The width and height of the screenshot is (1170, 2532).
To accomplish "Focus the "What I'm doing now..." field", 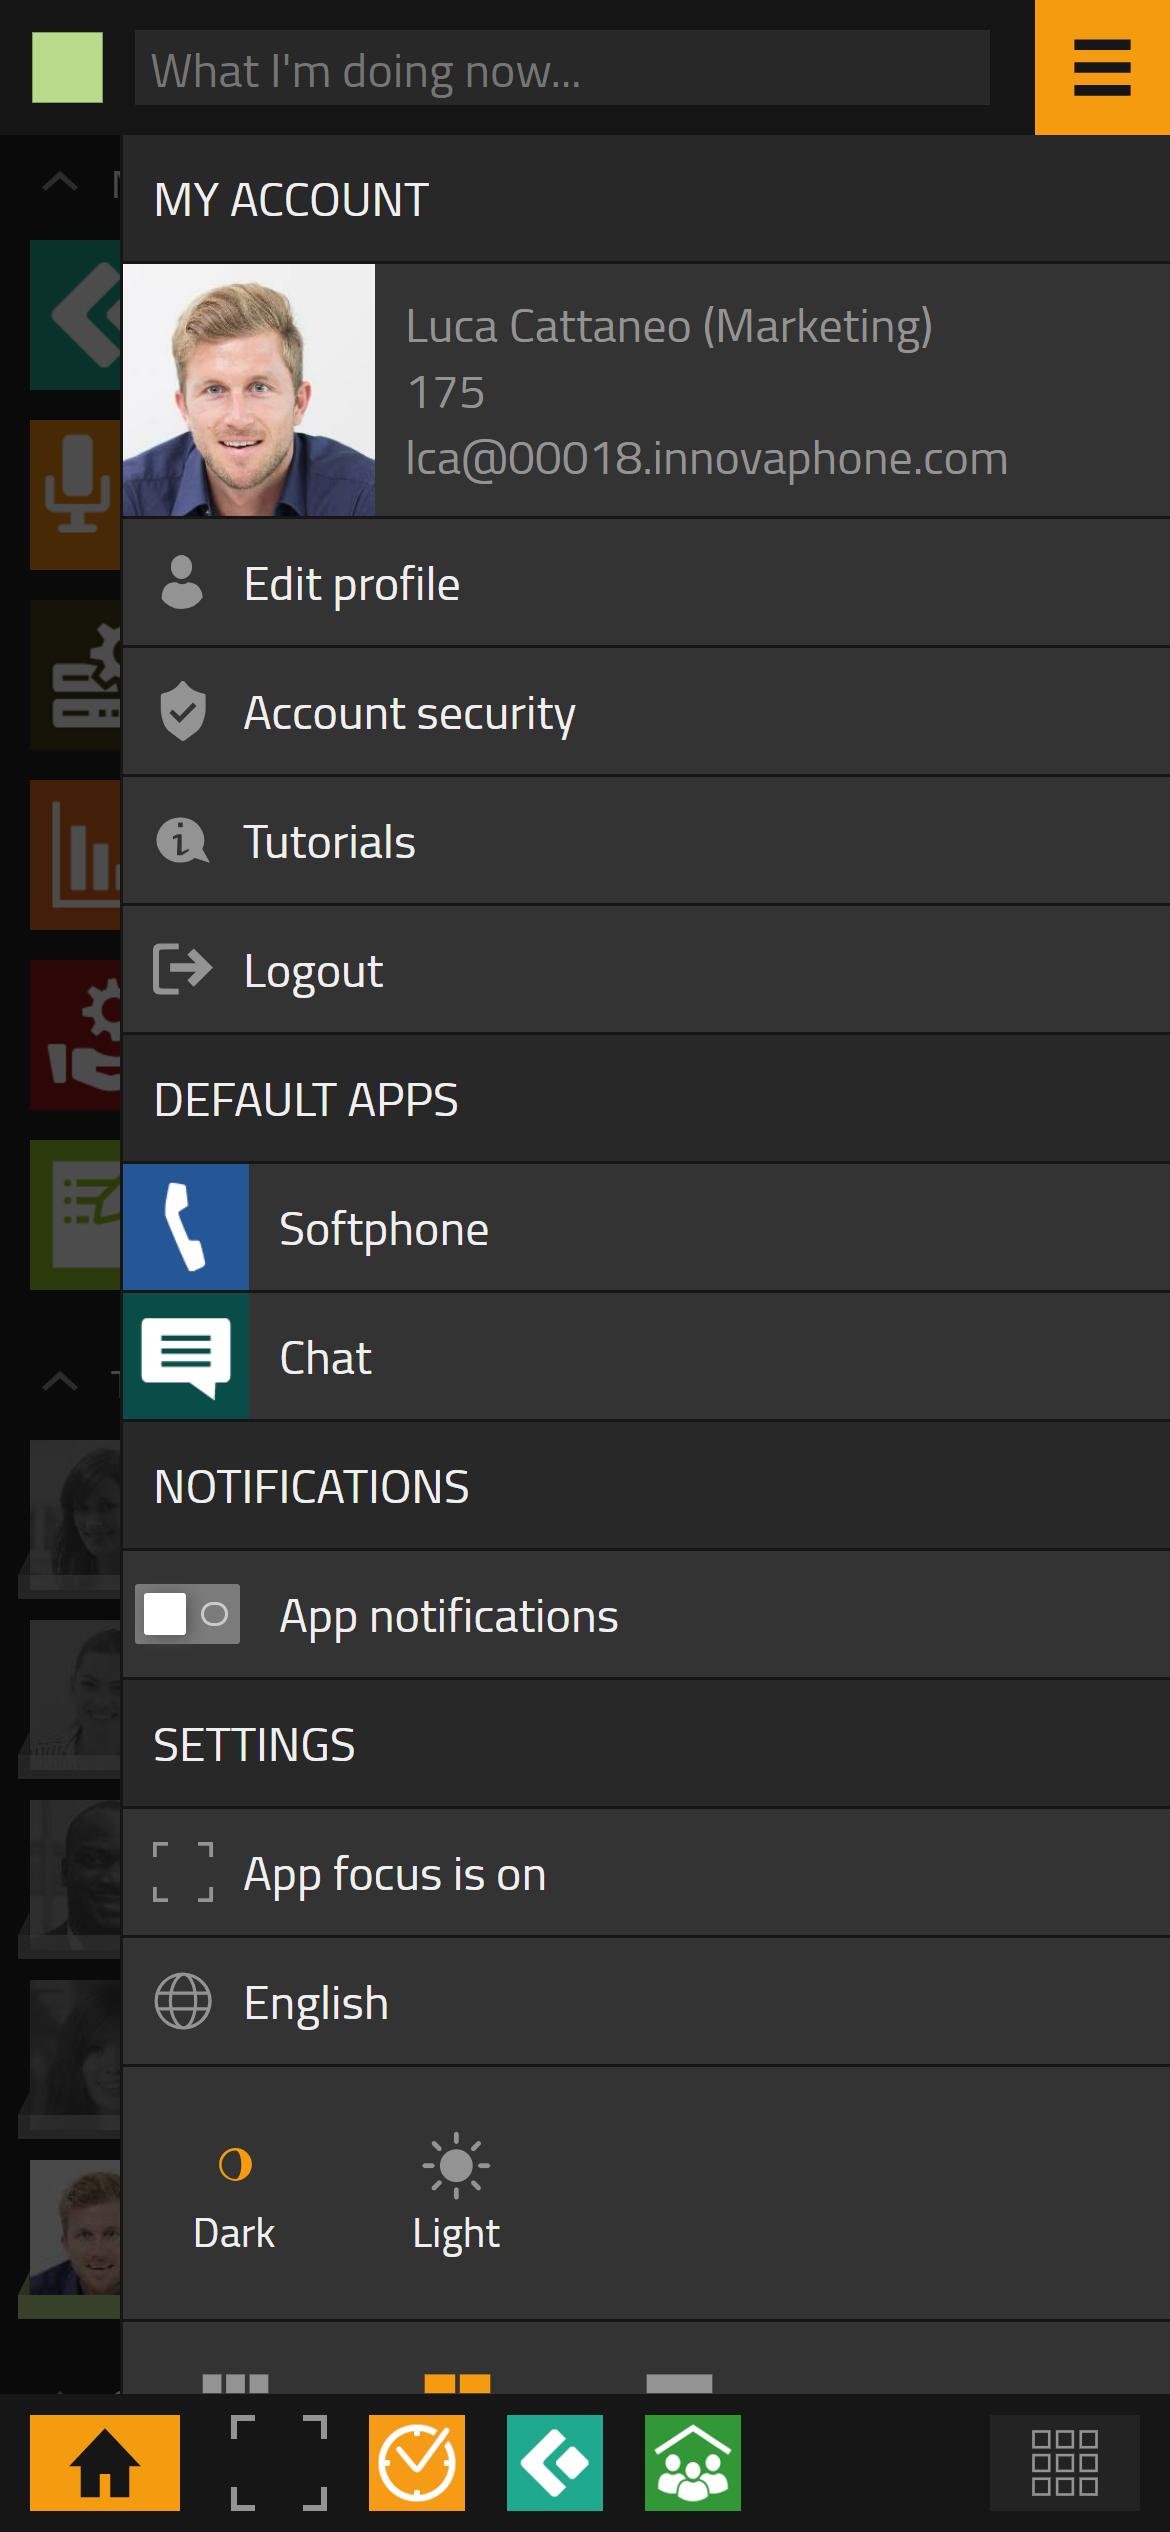I will pos(562,68).
